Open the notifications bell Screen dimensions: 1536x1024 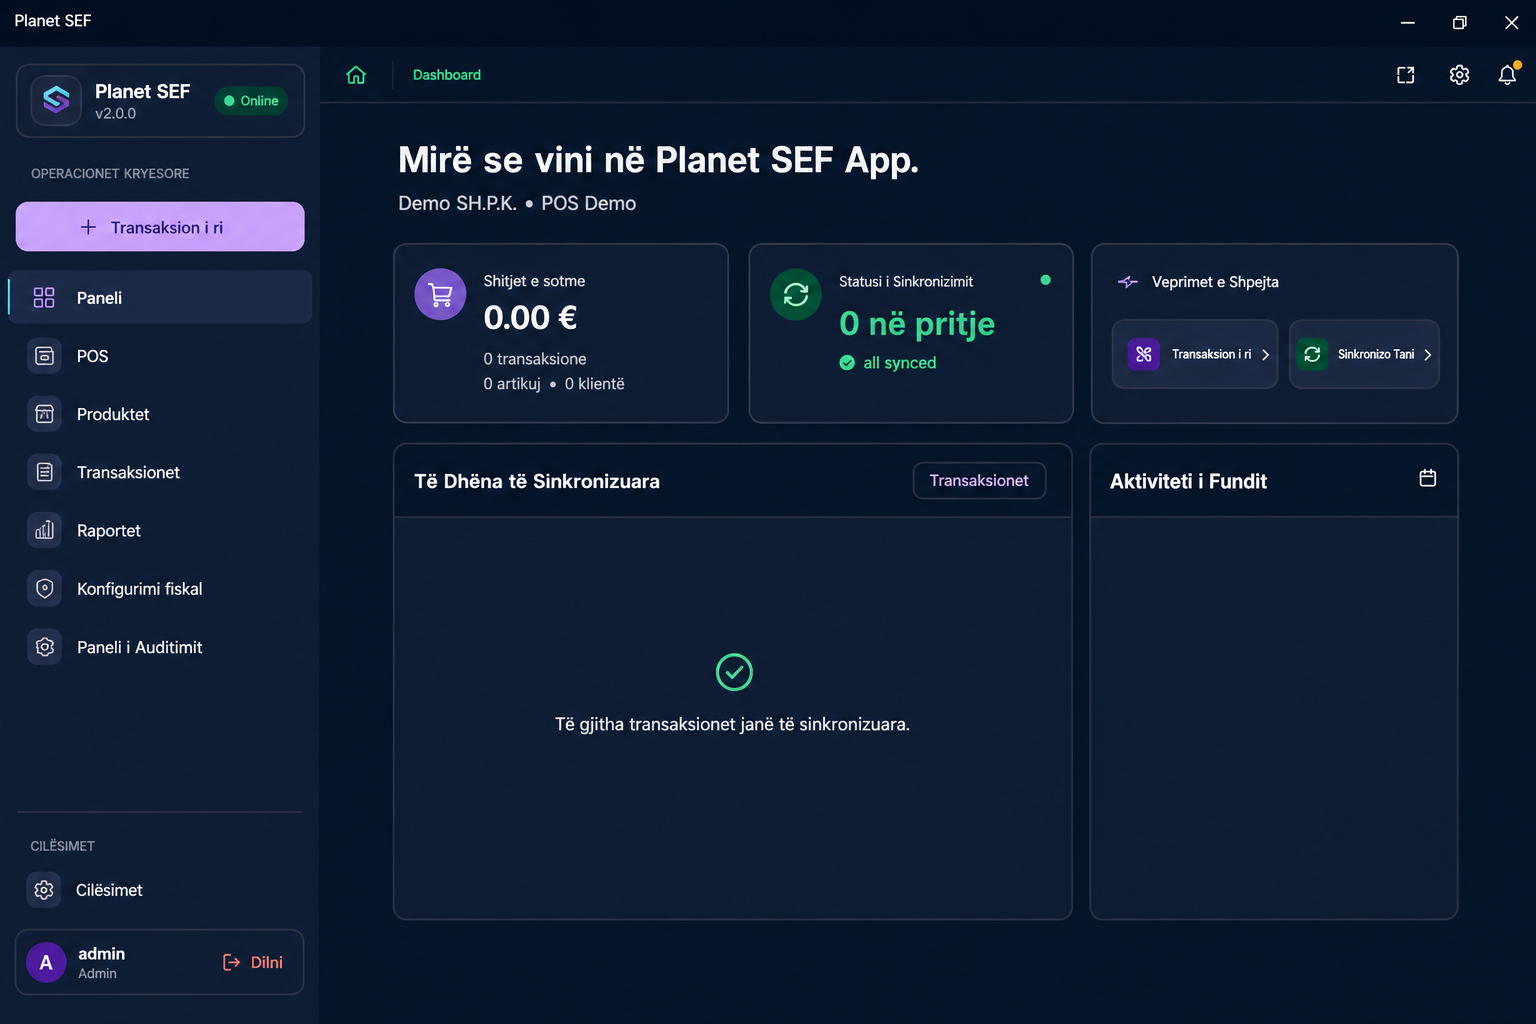pos(1507,75)
